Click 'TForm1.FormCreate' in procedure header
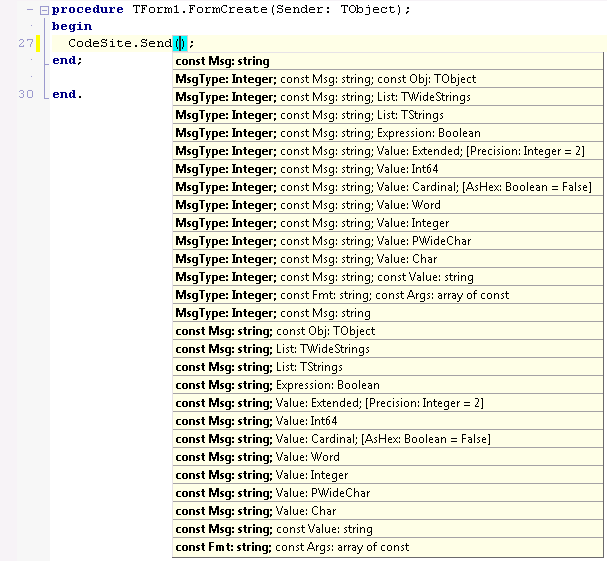This screenshot has height=561, width=607. 200,9
